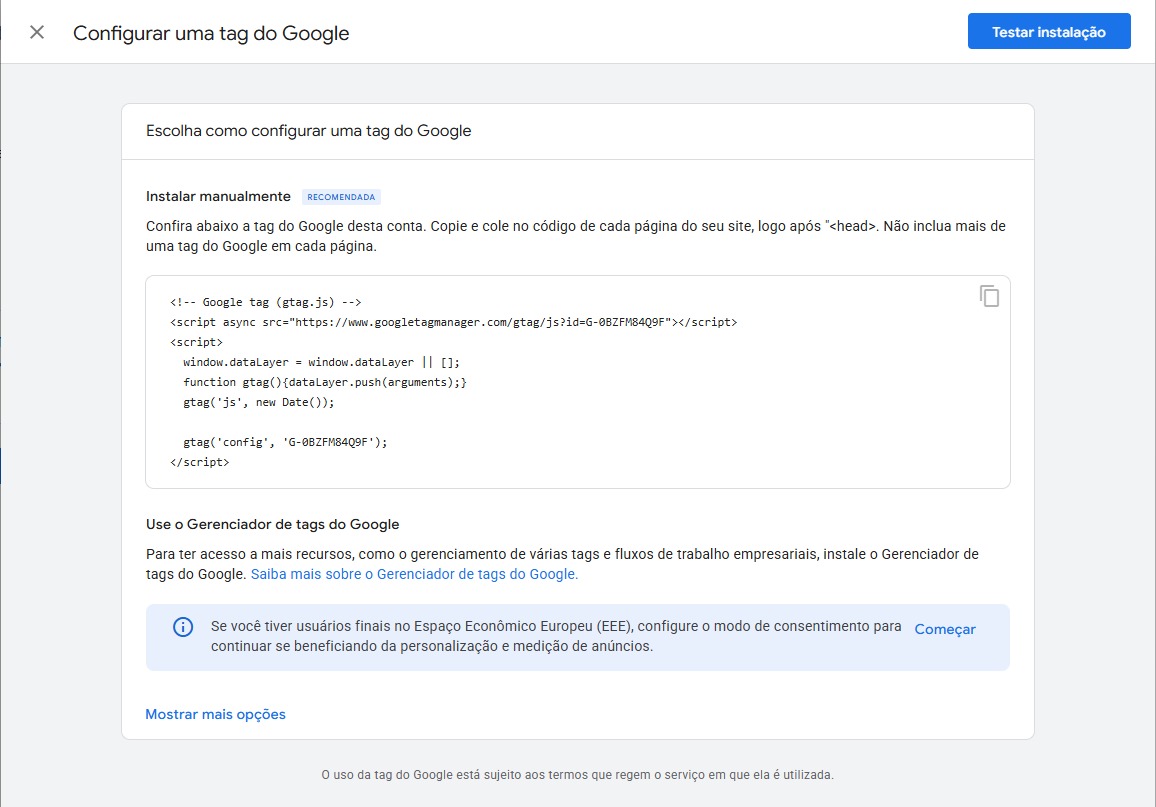Click the window.dataLayer code line
Image resolution: width=1156 pixels, height=807 pixels.
321,362
